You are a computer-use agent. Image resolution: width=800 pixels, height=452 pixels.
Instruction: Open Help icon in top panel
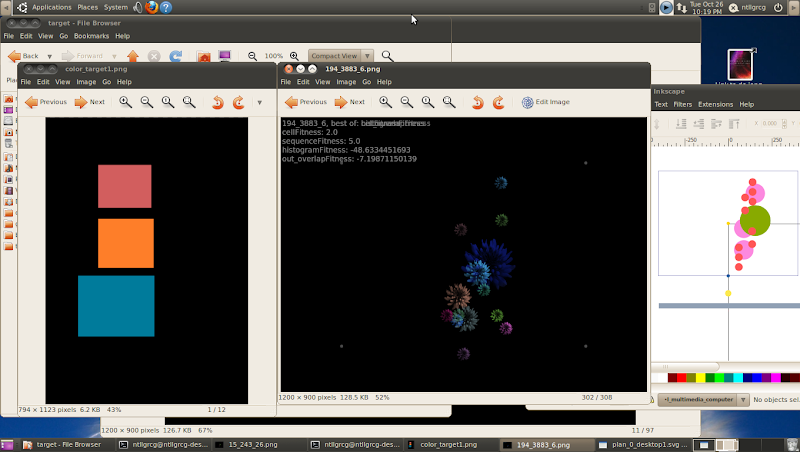pyautogui.click(x=166, y=7)
